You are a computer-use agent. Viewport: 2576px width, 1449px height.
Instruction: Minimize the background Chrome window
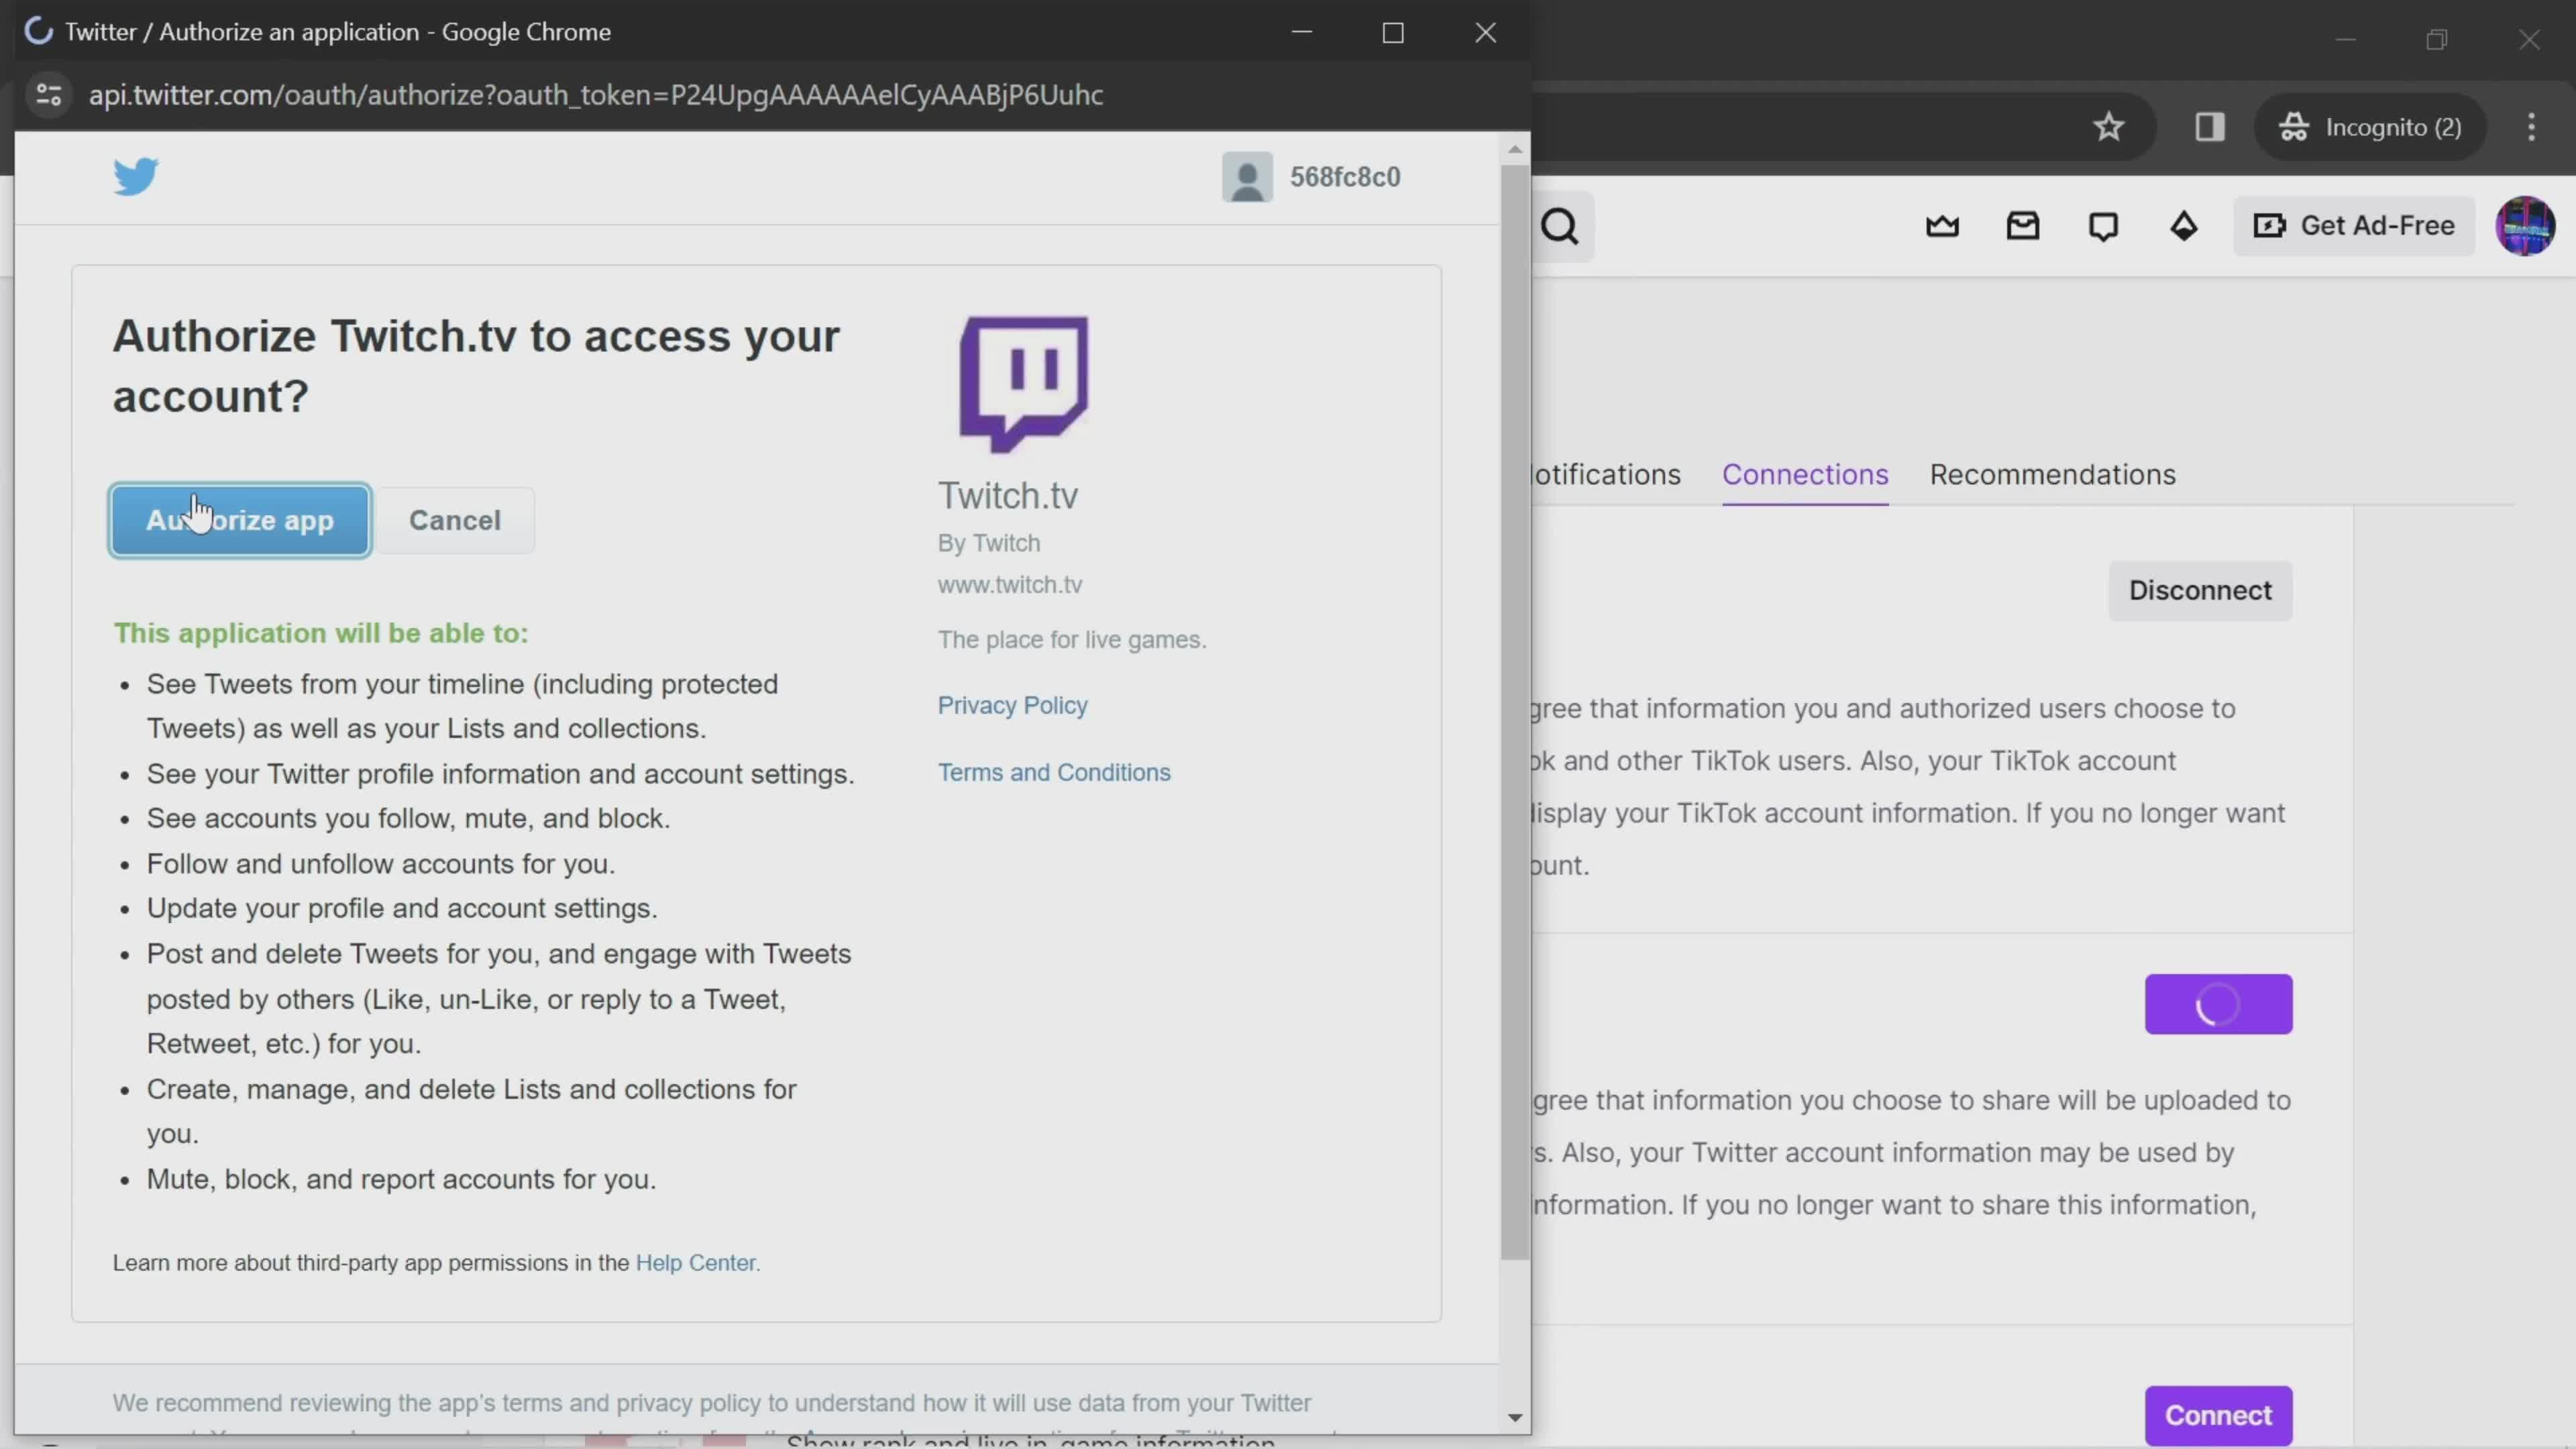pyautogui.click(x=2345, y=40)
